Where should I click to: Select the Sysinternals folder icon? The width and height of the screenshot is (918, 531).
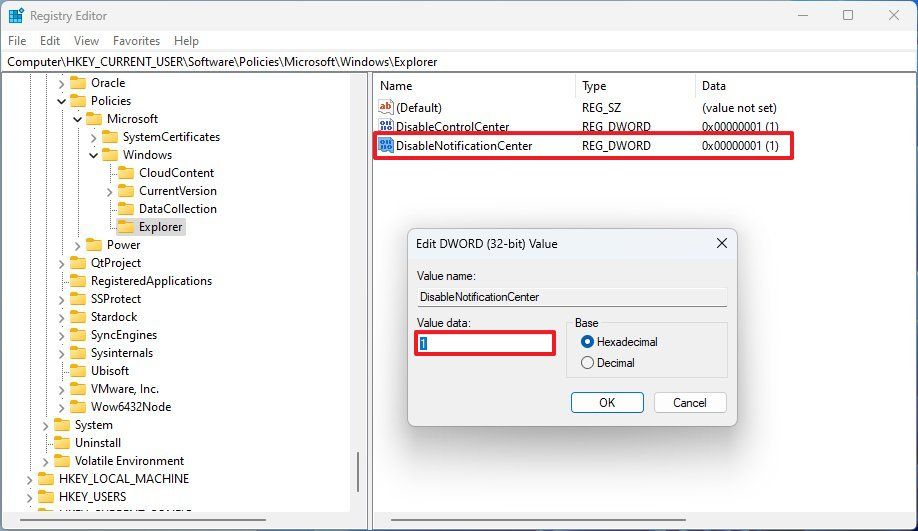[x=78, y=353]
